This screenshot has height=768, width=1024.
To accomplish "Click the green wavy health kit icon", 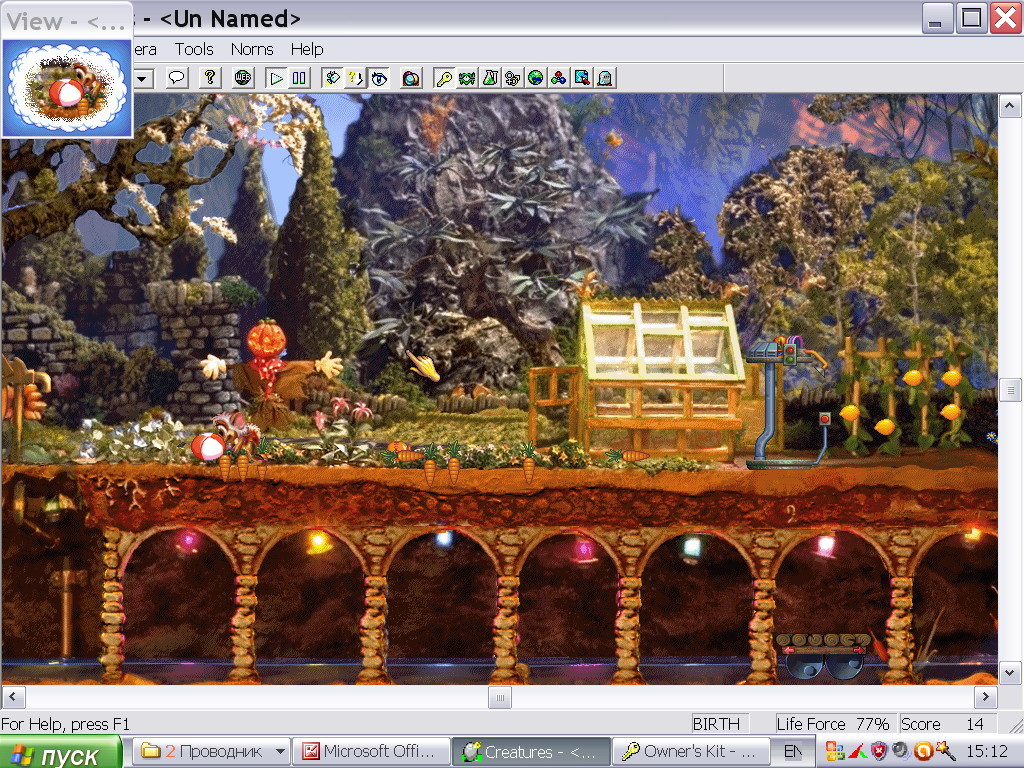I will point(467,78).
